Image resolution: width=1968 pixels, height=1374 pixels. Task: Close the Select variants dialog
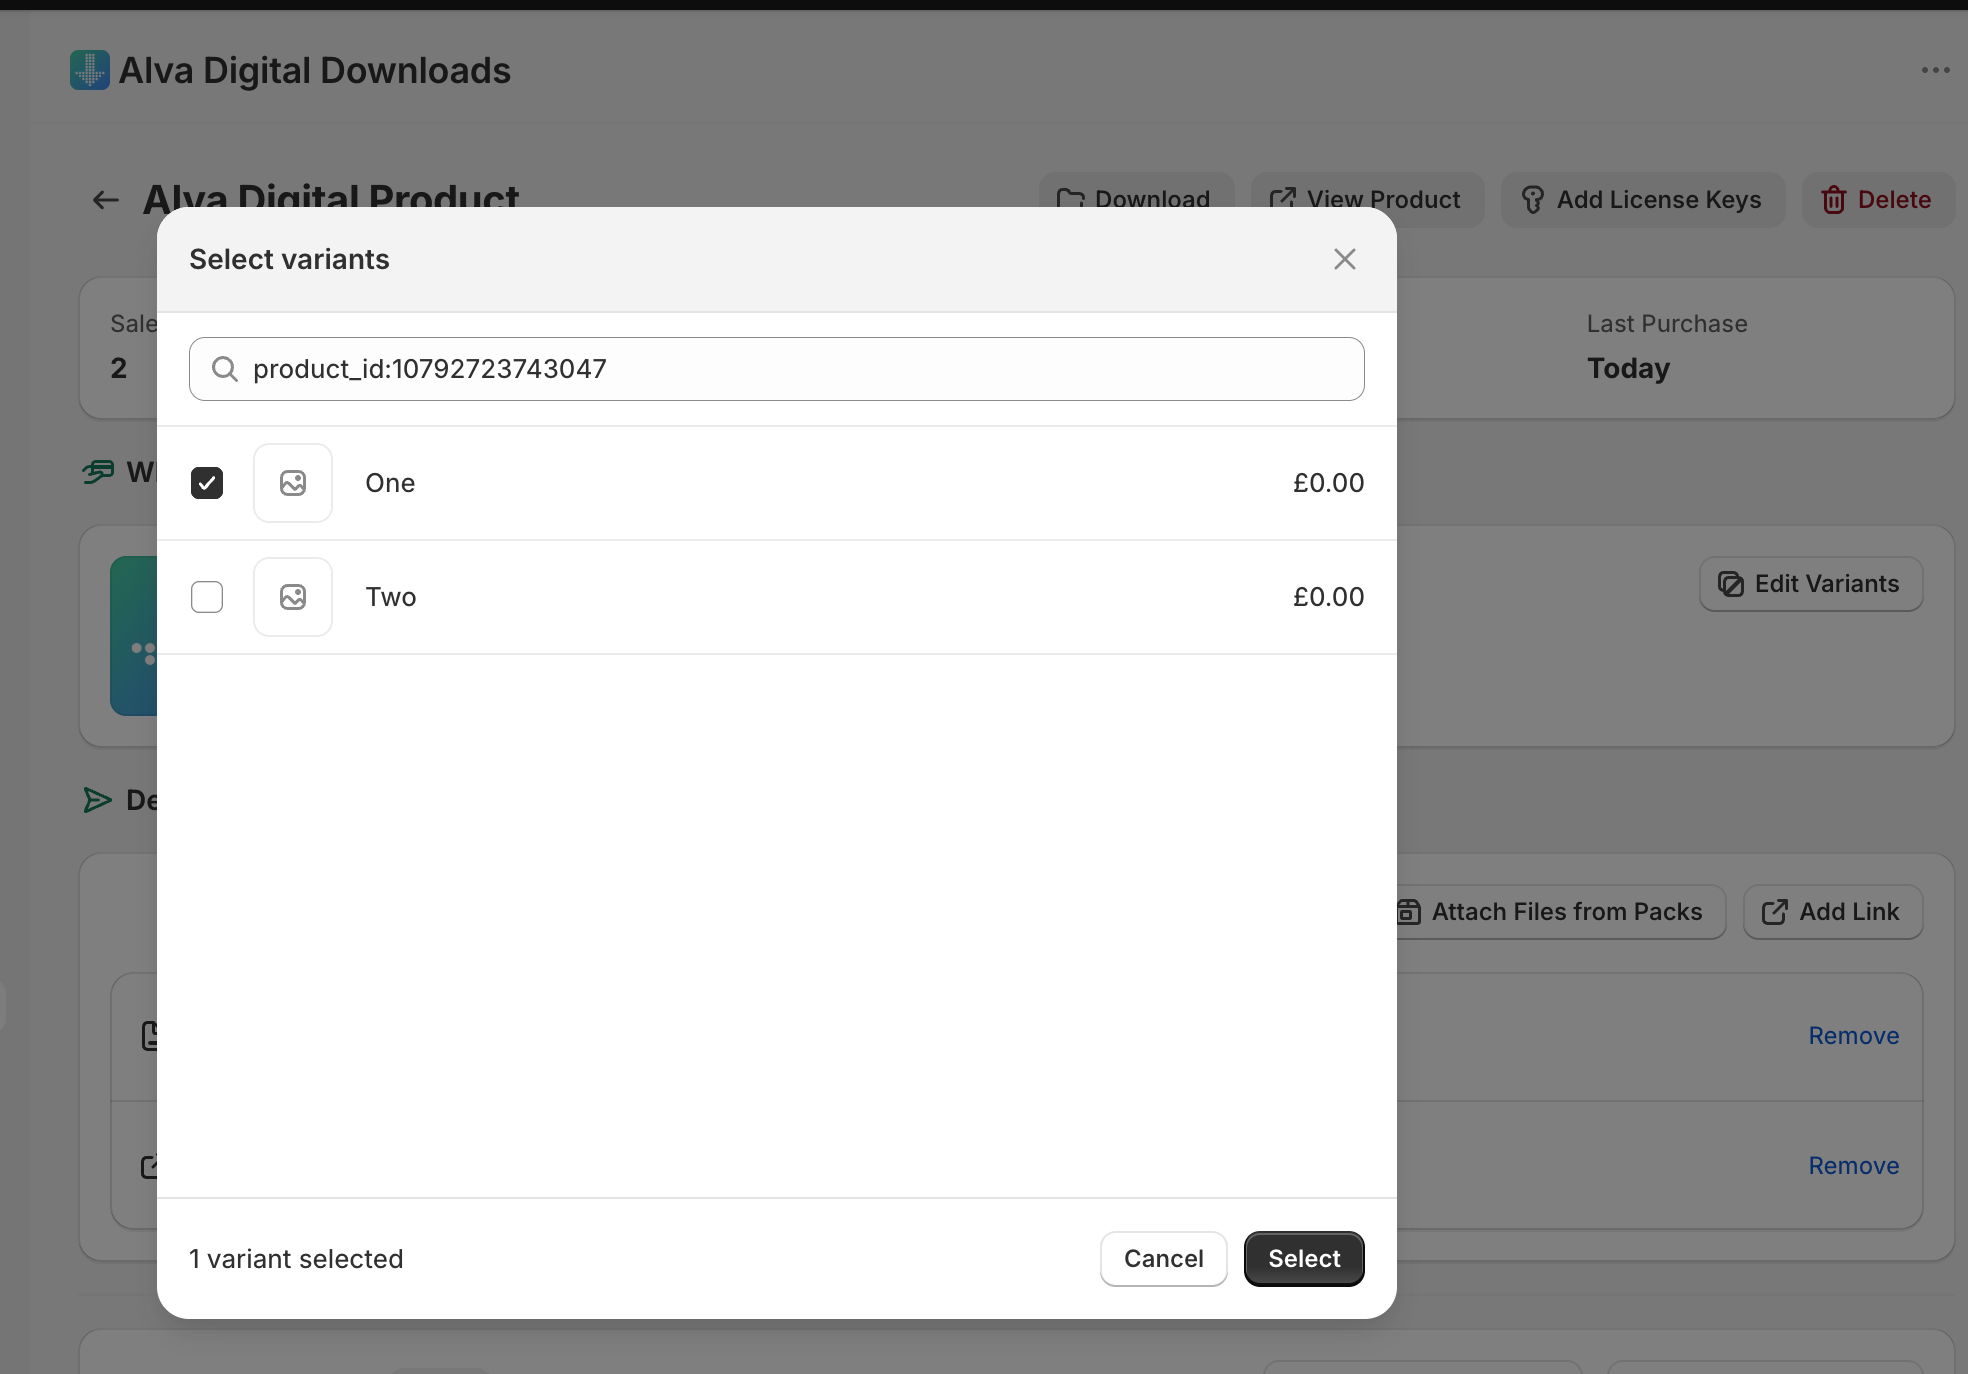(x=1345, y=259)
